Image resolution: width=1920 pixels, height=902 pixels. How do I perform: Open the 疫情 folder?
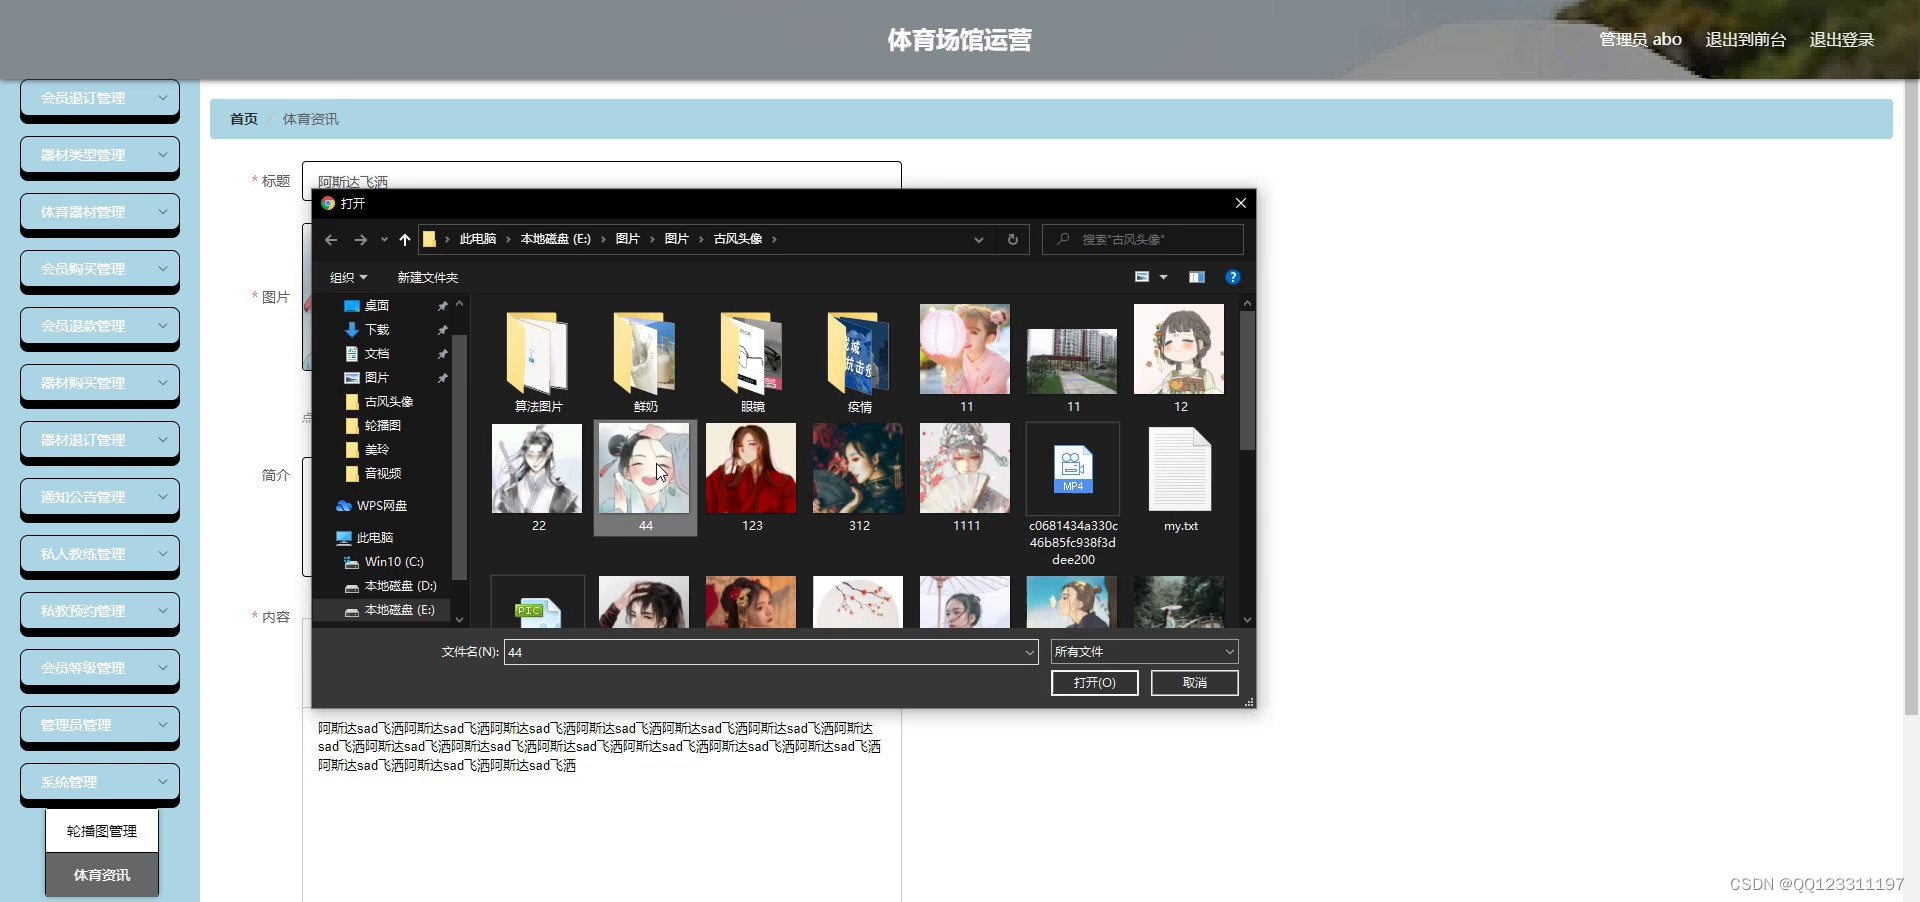click(x=859, y=360)
